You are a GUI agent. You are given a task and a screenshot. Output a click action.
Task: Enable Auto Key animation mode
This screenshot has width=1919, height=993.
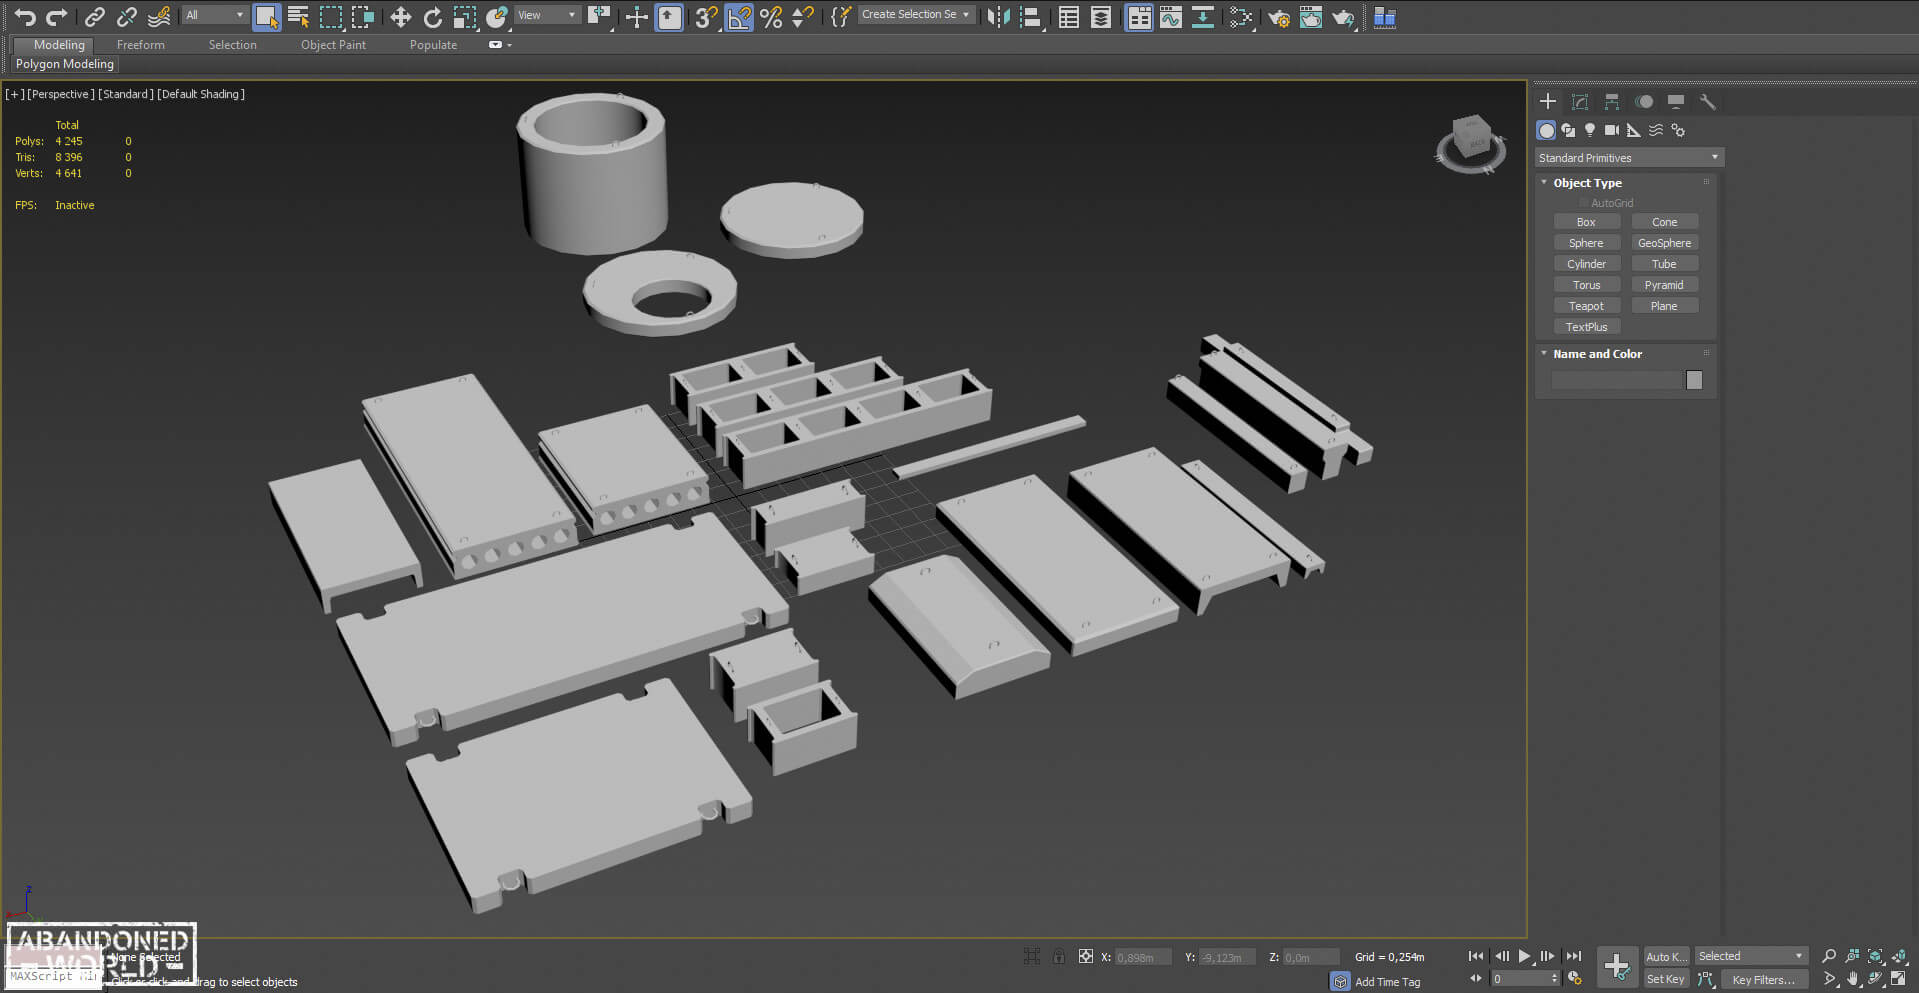pos(1665,957)
